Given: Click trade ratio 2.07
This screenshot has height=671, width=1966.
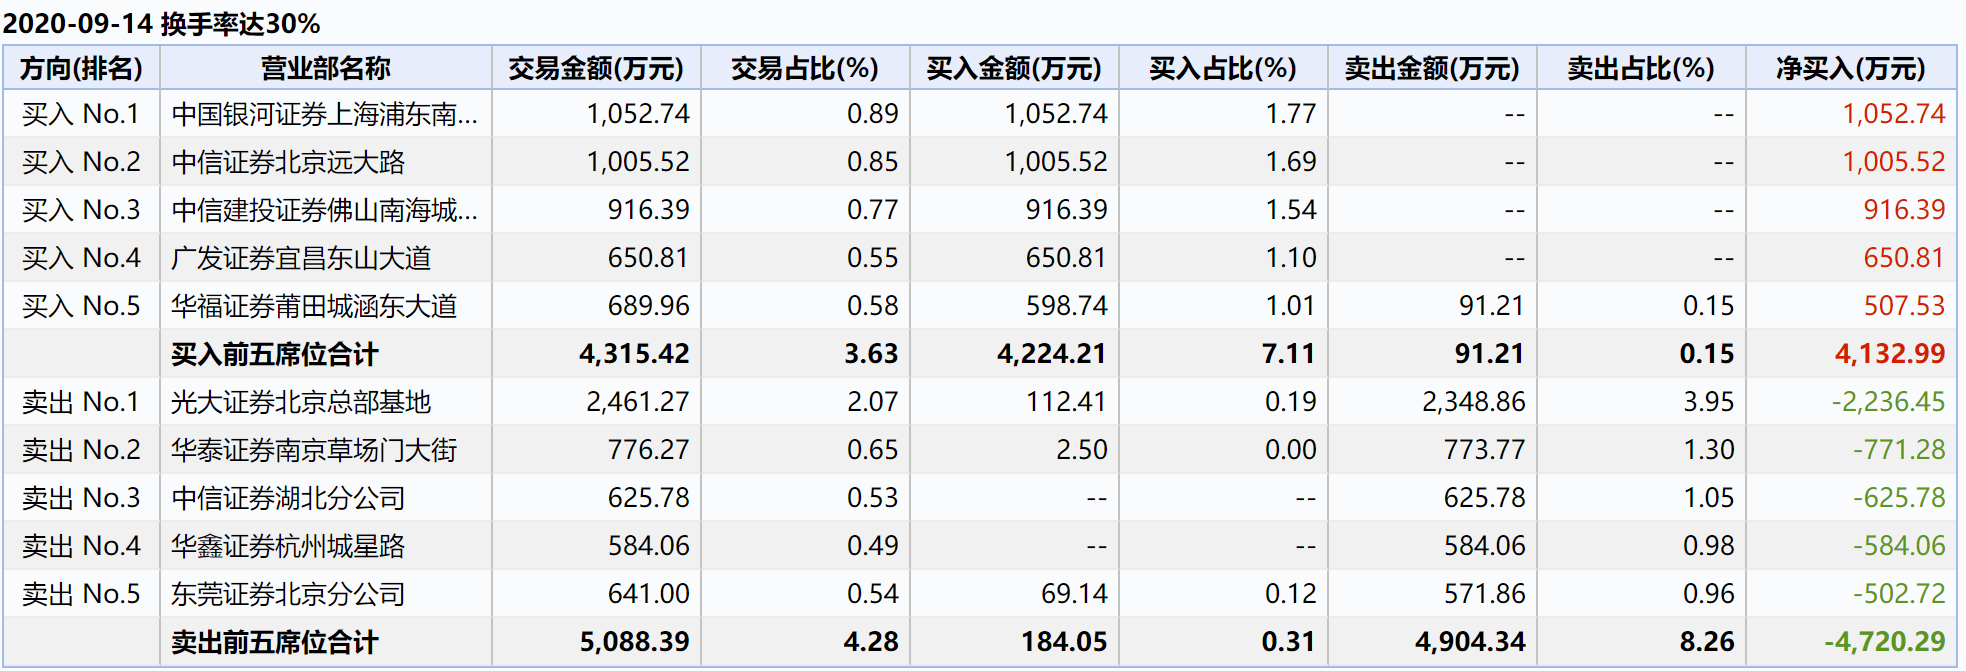Looking at the screenshot, I should 872,402.
